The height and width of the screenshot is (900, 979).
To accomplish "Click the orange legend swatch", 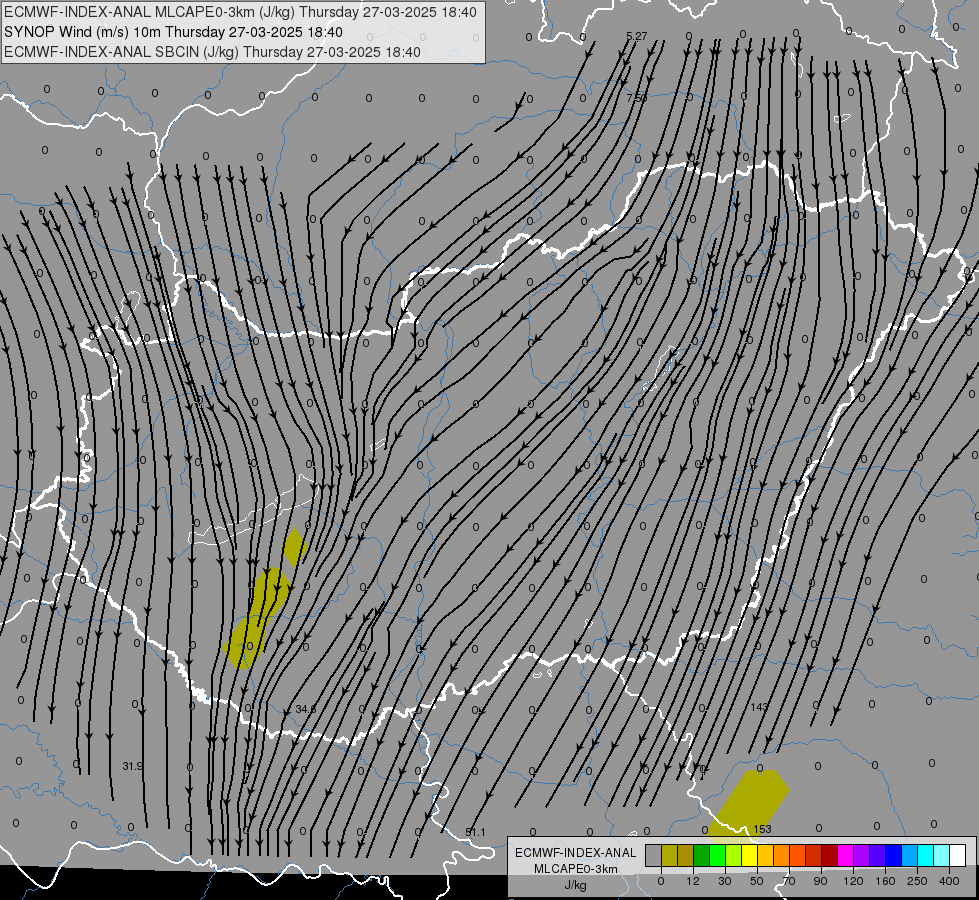I will click(782, 855).
